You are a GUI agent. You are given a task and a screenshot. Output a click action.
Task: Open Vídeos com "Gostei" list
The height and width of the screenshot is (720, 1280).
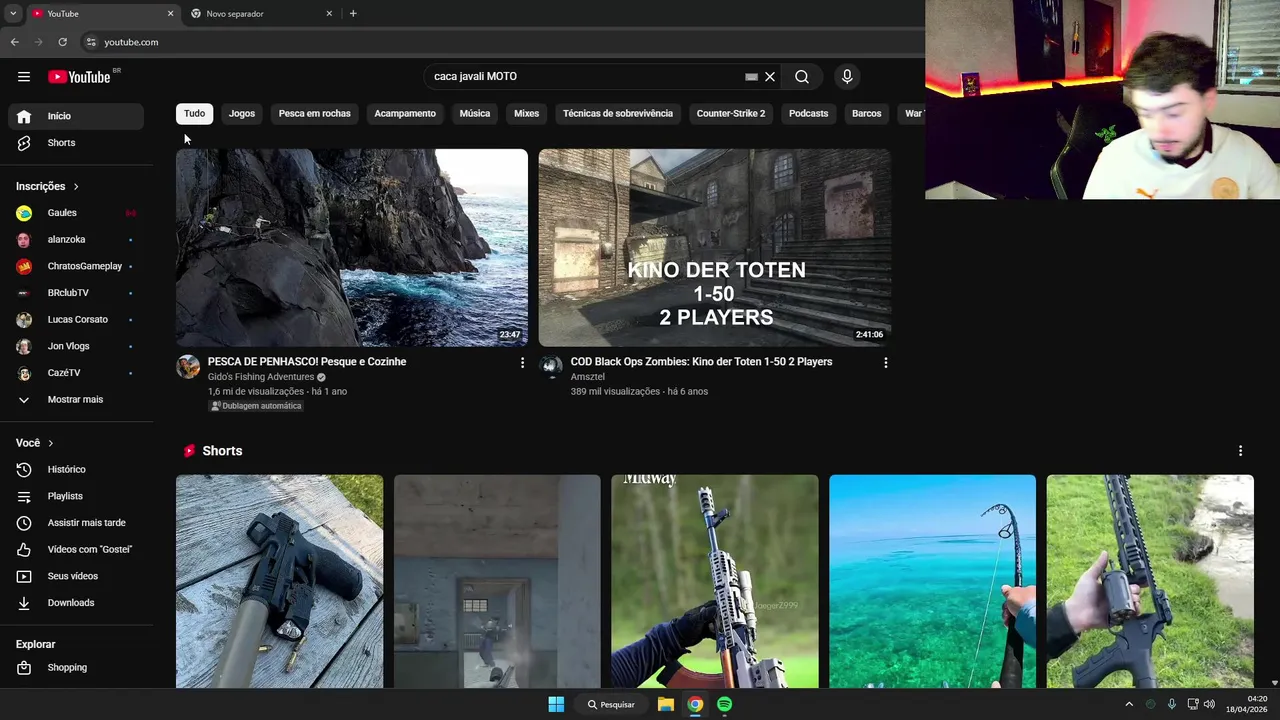pos(76,549)
